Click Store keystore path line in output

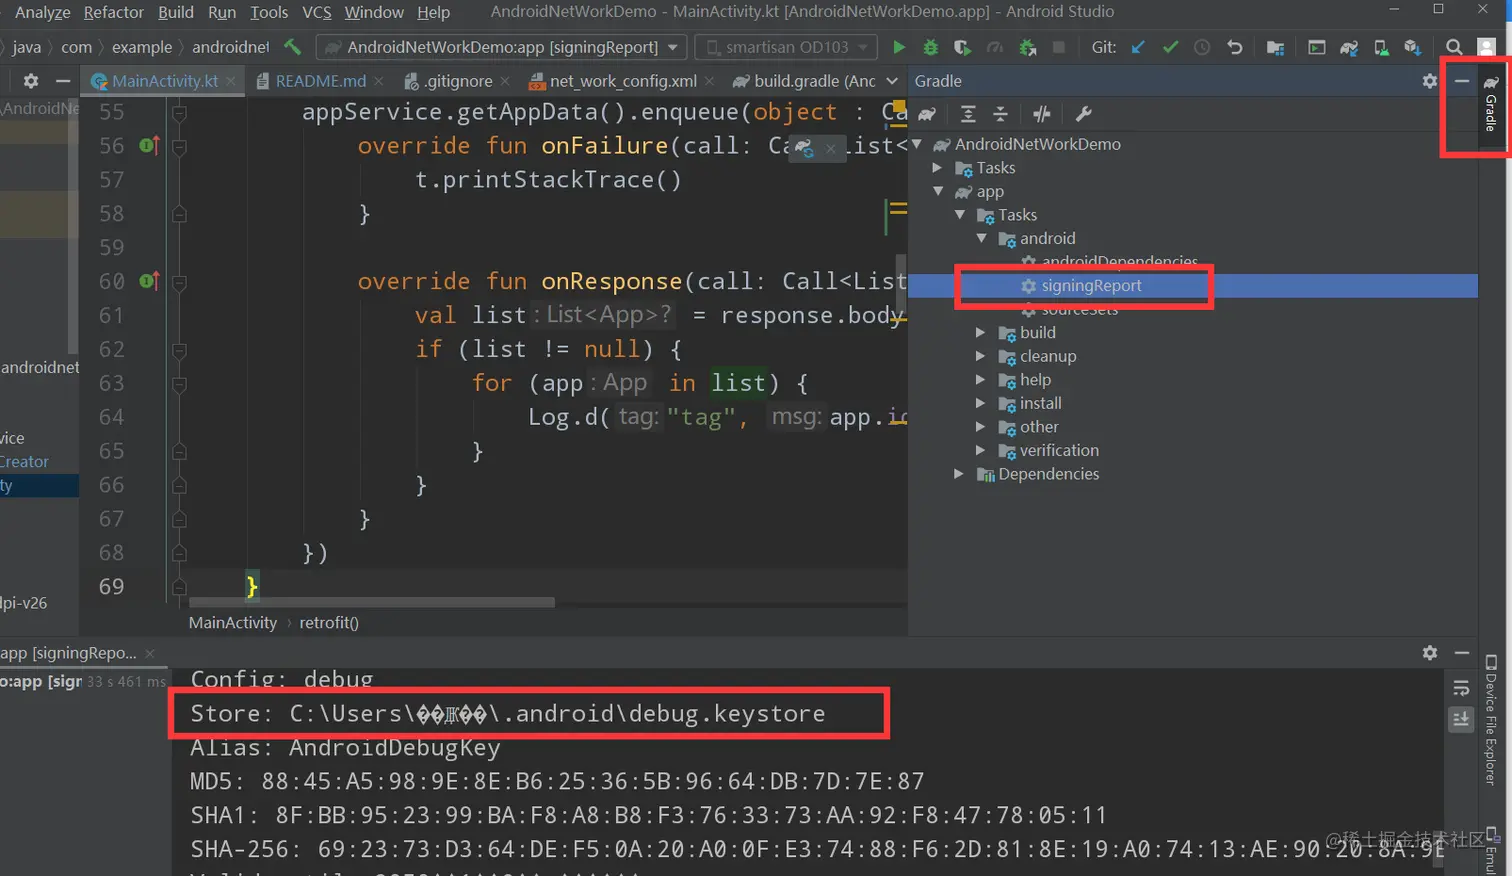click(508, 714)
